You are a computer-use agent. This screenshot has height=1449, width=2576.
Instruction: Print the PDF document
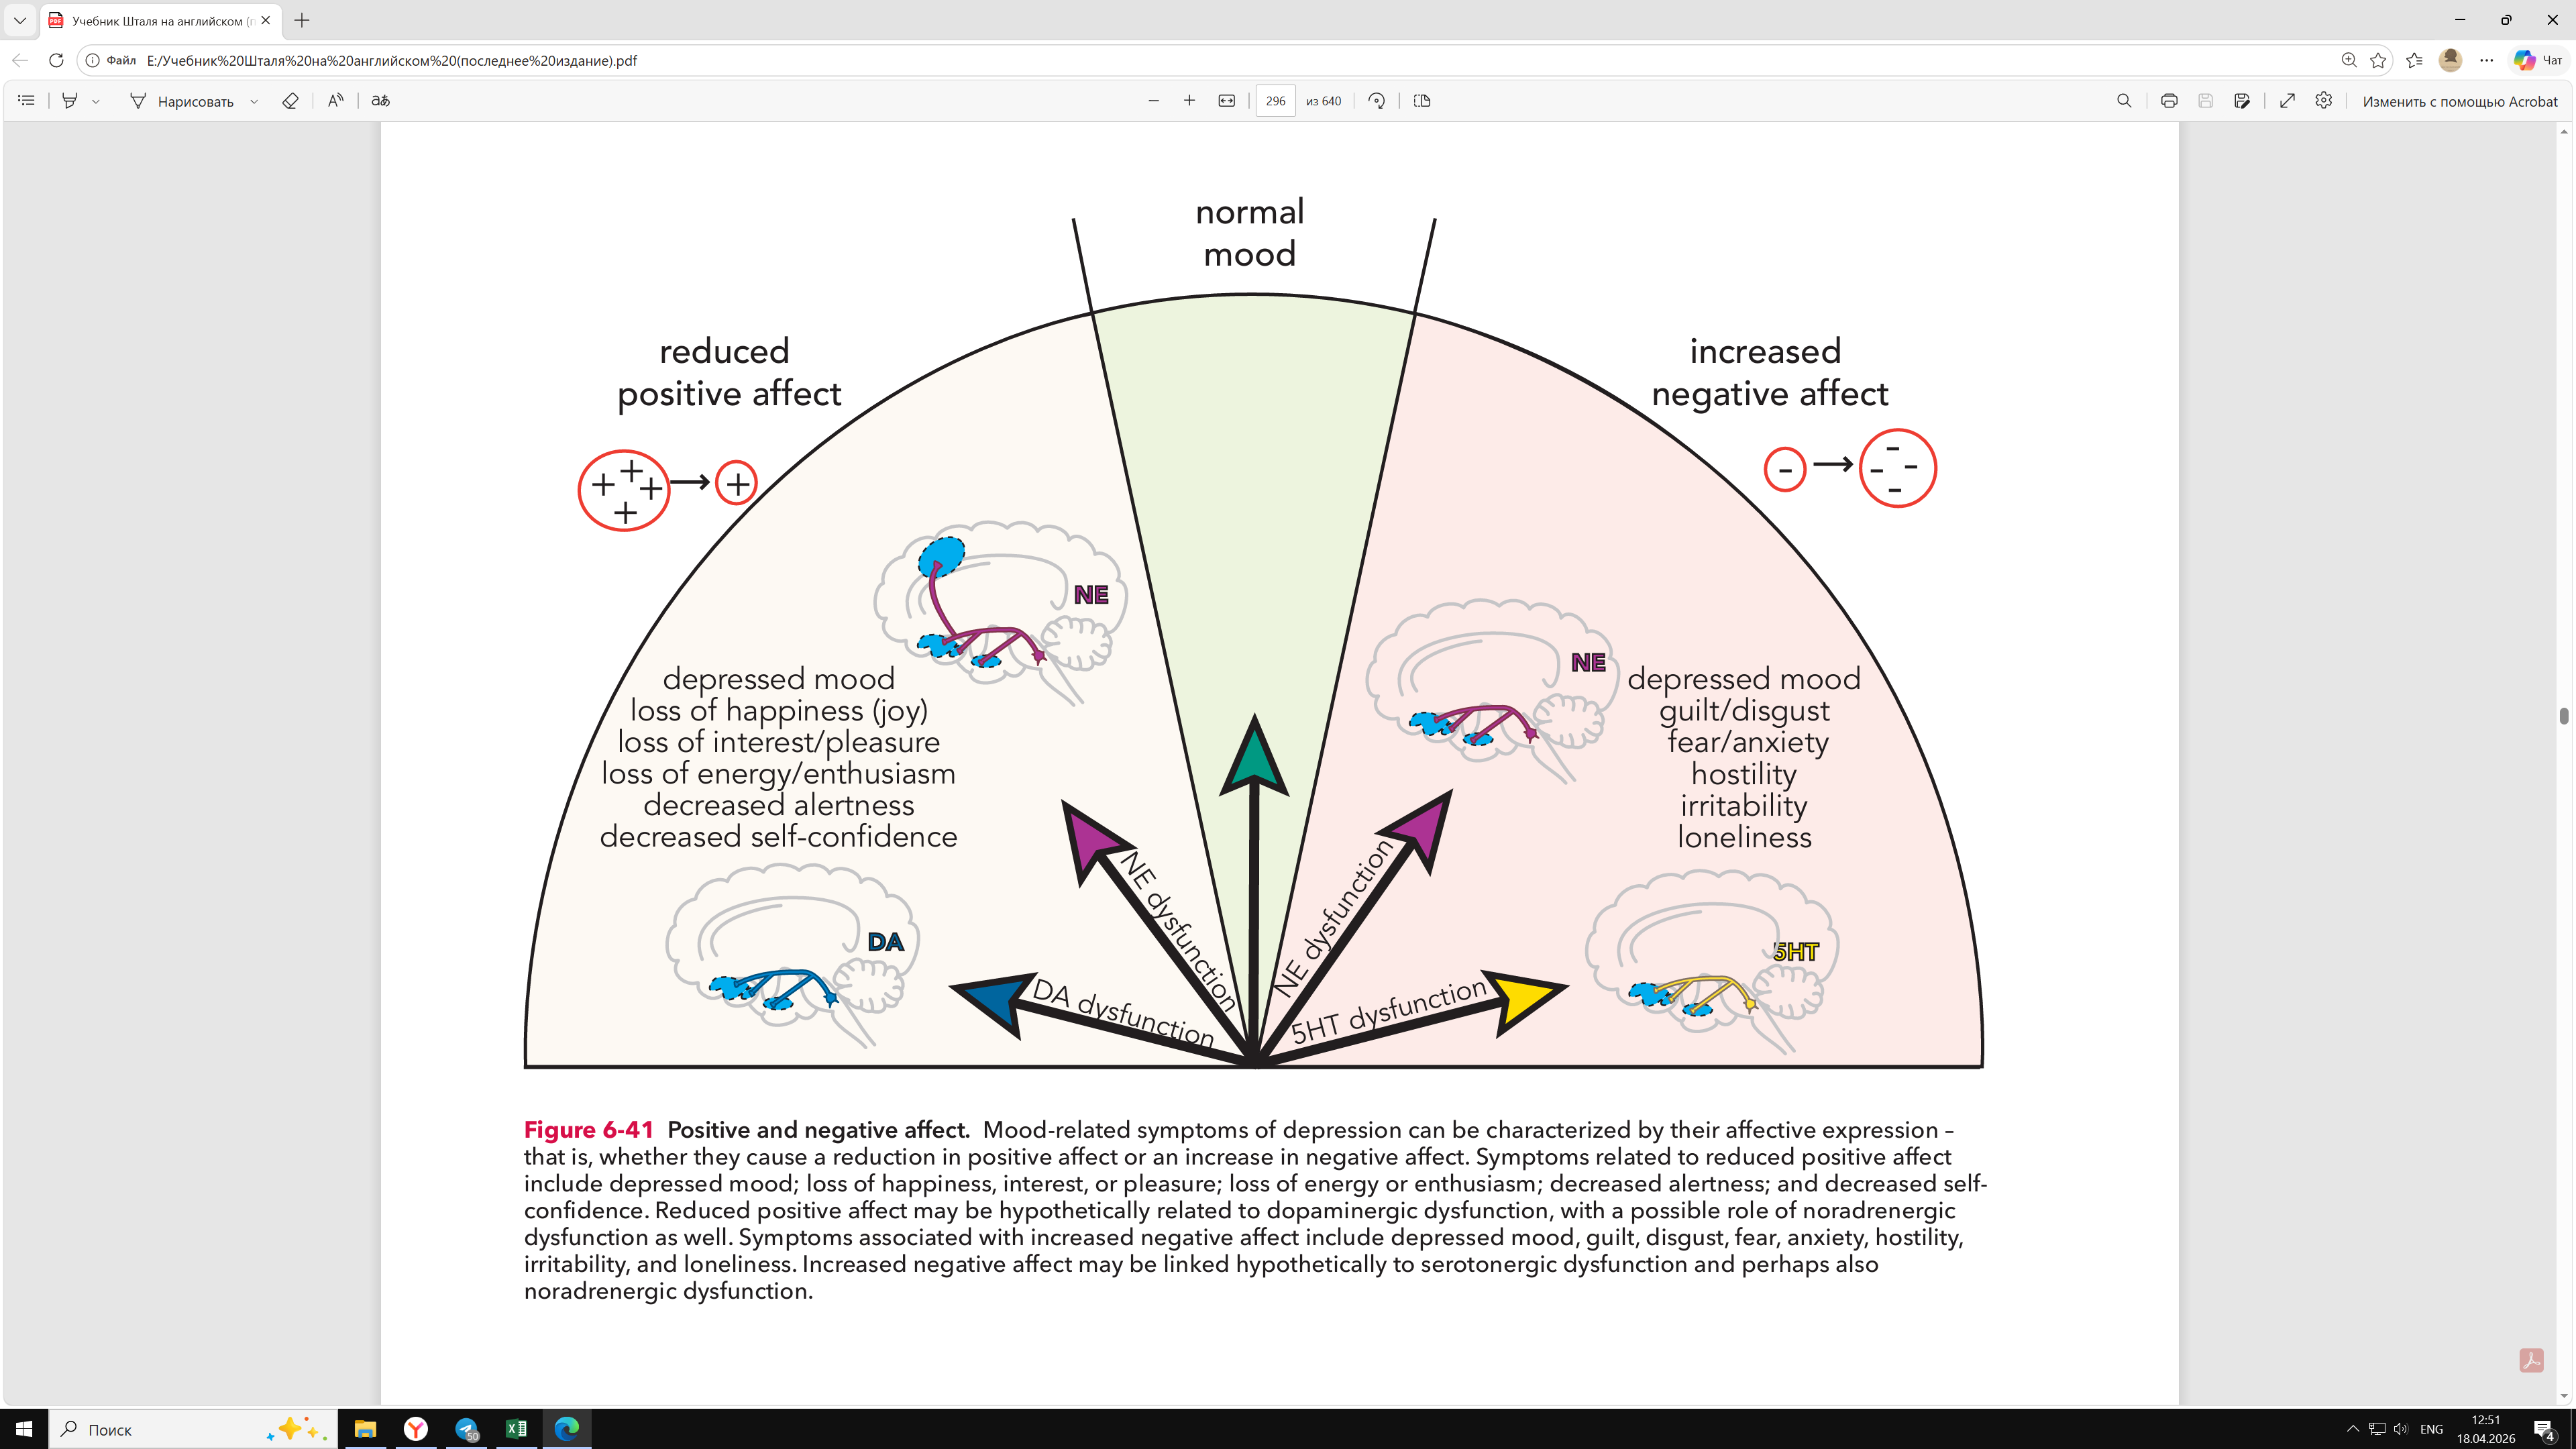pyautogui.click(x=2169, y=101)
